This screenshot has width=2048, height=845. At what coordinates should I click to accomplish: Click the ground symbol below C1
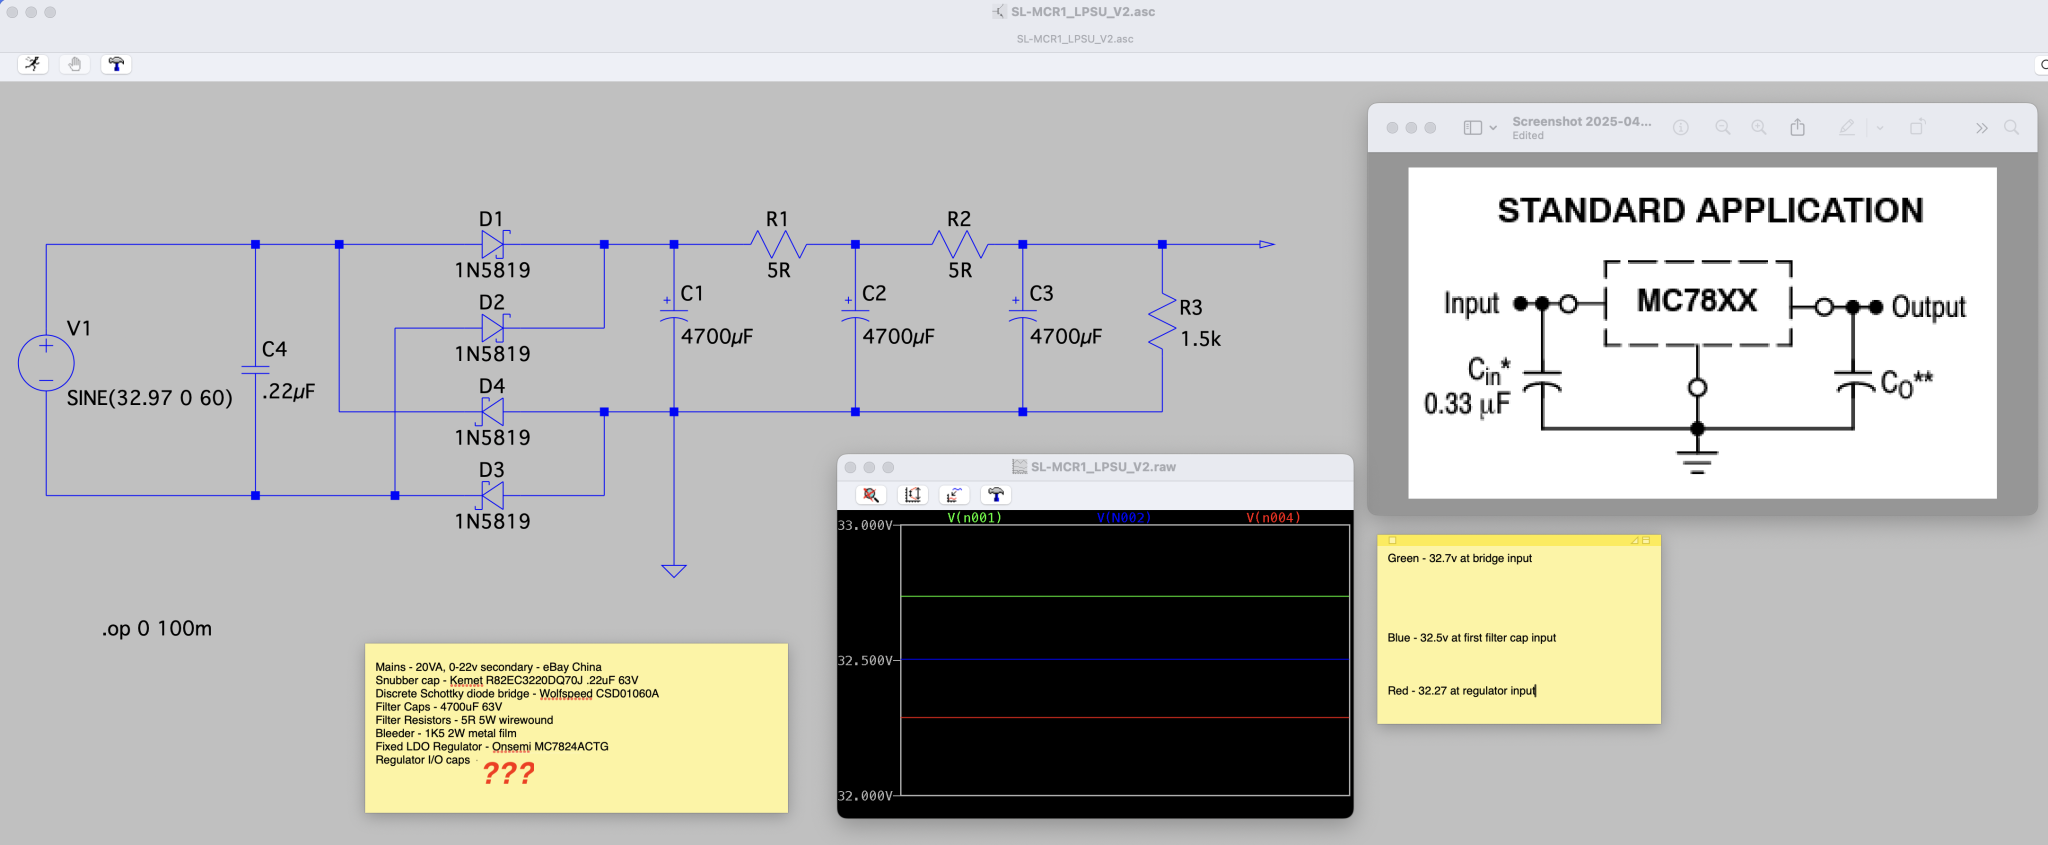coord(674,571)
